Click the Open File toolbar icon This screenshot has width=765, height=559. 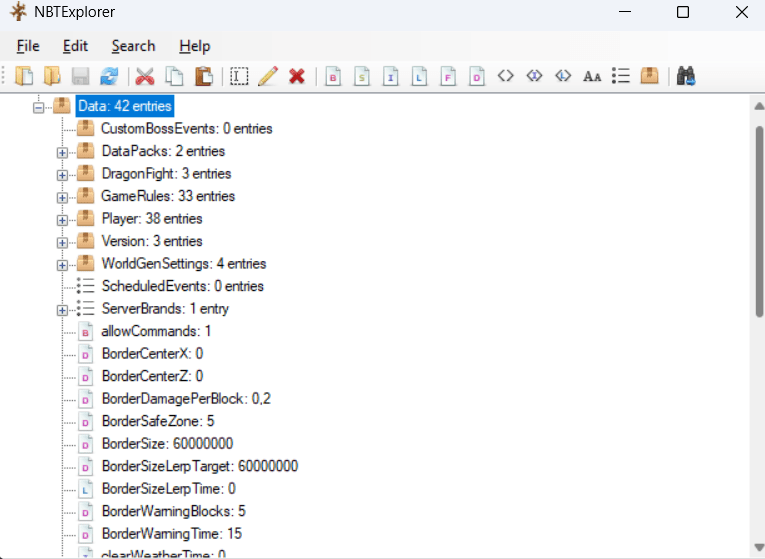pos(25,76)
